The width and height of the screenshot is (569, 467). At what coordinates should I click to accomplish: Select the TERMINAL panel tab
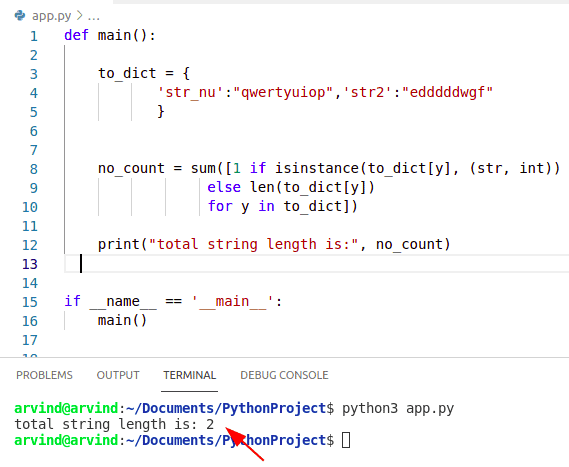tap(189, 375)
